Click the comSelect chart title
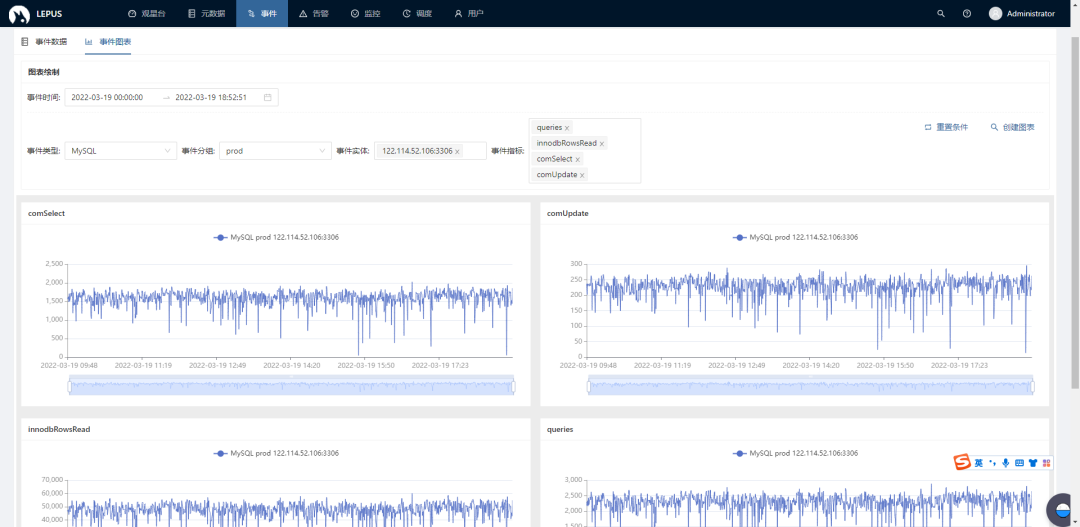 pyautogui.click(x=47, y=214)
